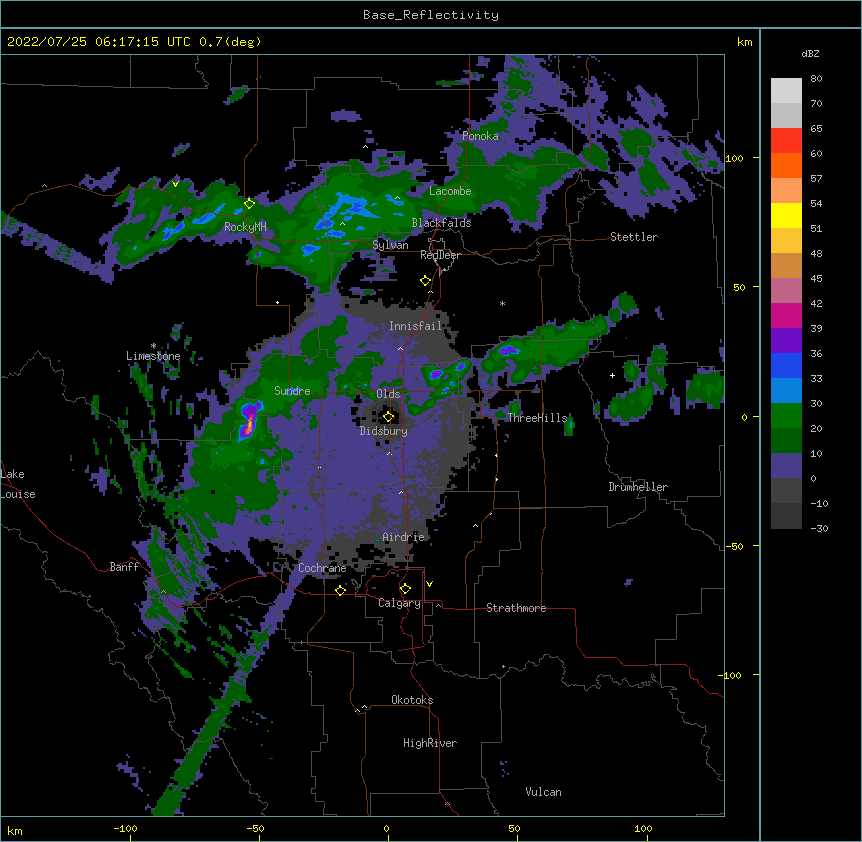Click the HighRiver label
862x842 pixels.
coord(430,743)
